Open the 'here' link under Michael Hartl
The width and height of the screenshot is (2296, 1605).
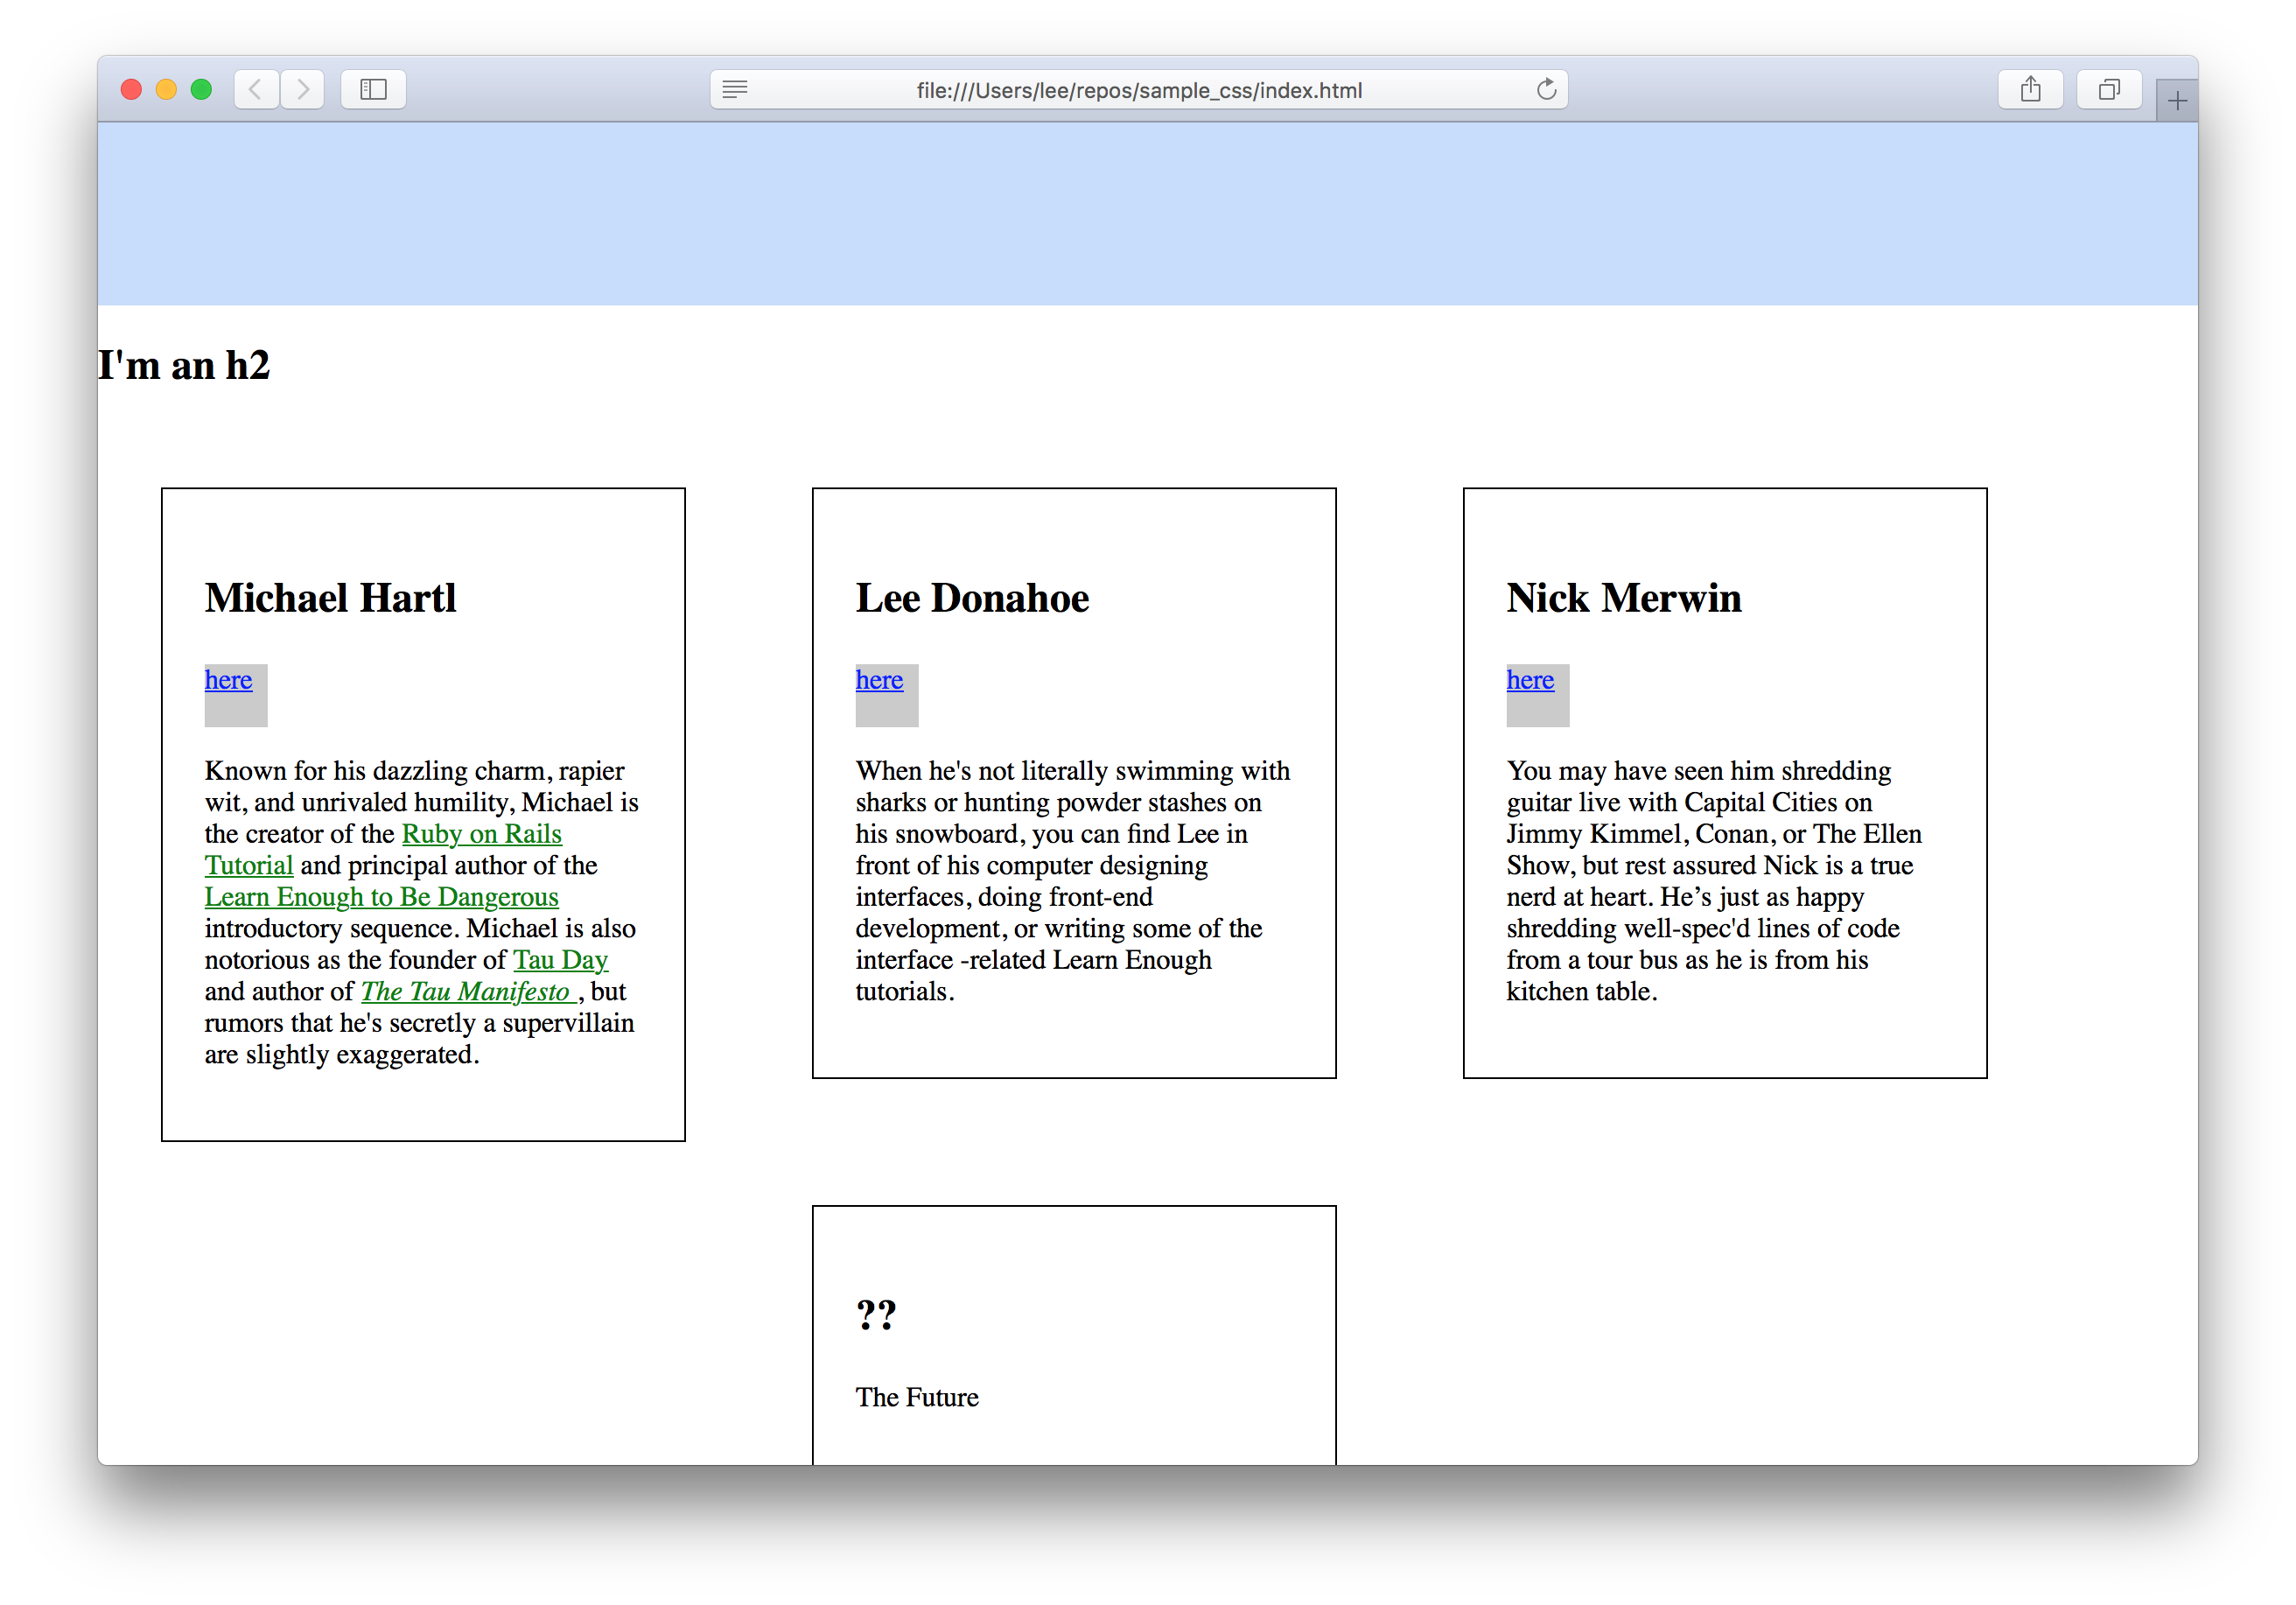(228, 680)
